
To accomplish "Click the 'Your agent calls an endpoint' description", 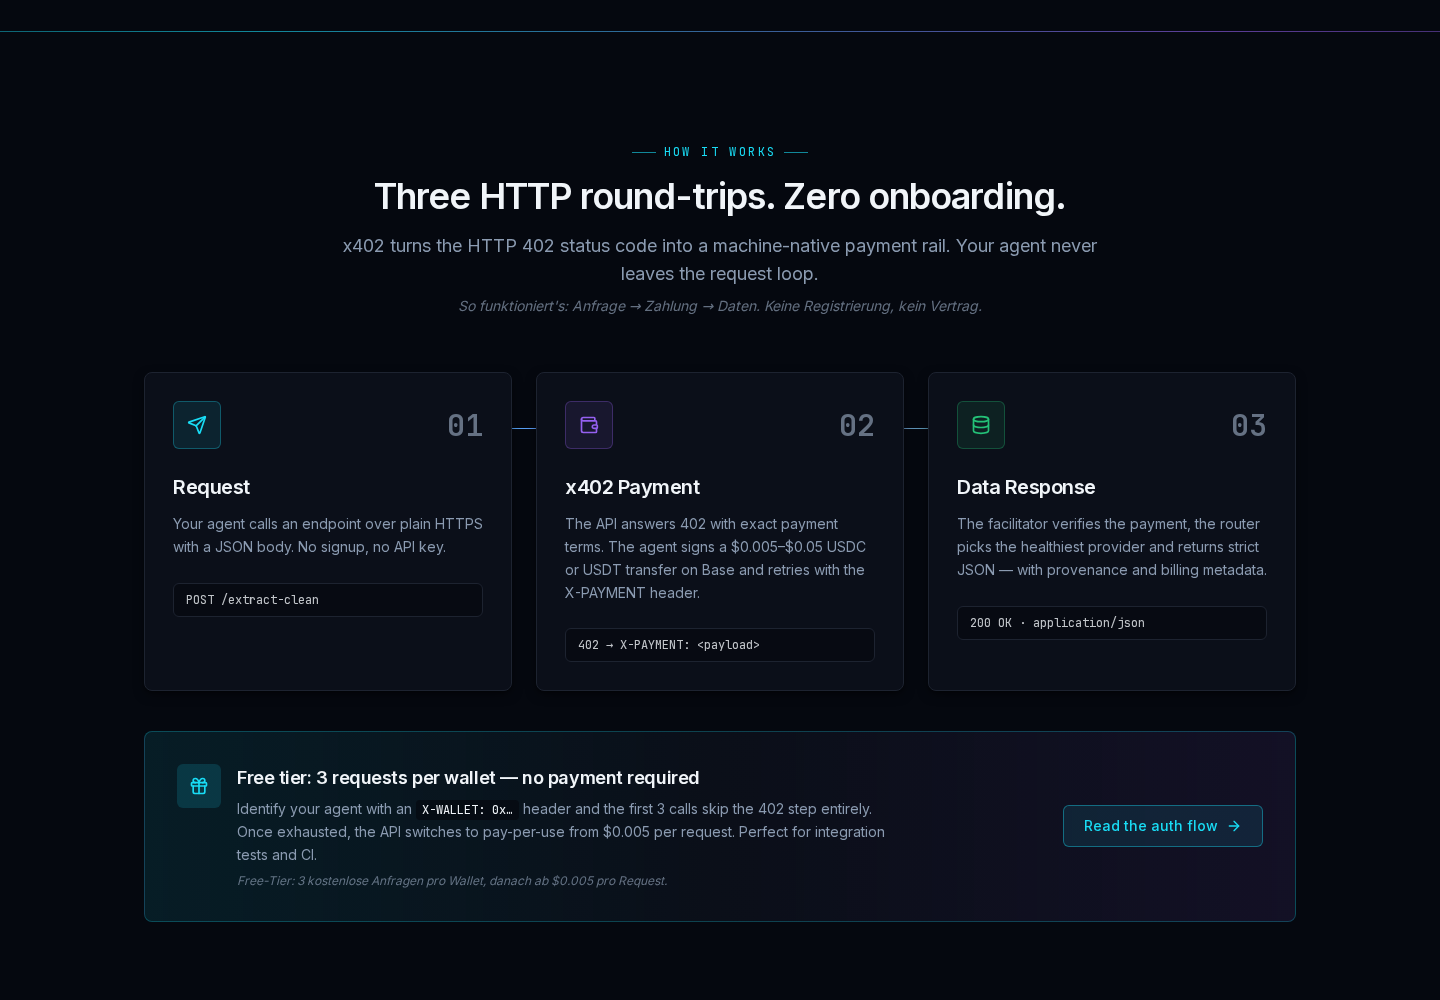I will coord(328,535).
